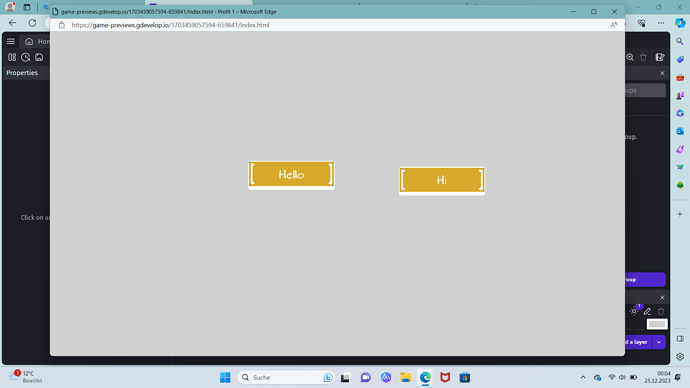Open the Edge sidebar Designer icon

[x=680, y=150]
